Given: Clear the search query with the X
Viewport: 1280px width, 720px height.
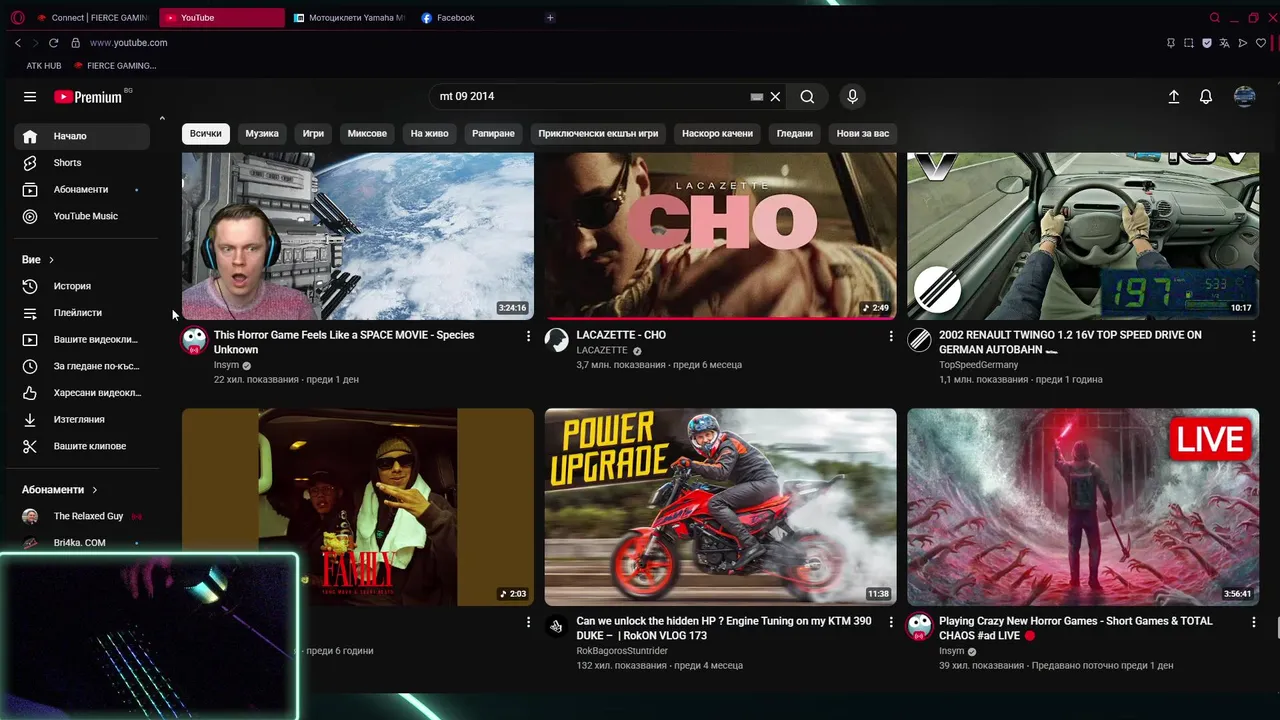Looking at the screenshot, I should pos(775,97).
